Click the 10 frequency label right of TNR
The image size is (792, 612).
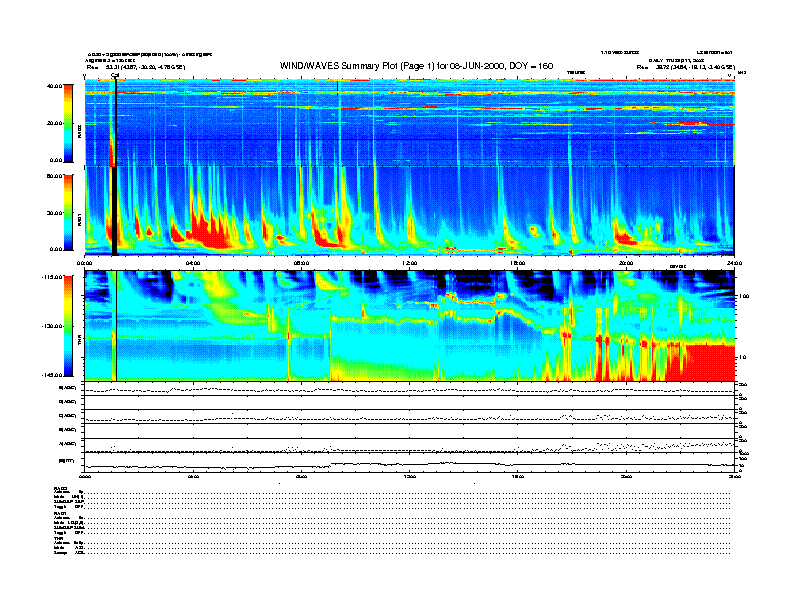[743, 357]
